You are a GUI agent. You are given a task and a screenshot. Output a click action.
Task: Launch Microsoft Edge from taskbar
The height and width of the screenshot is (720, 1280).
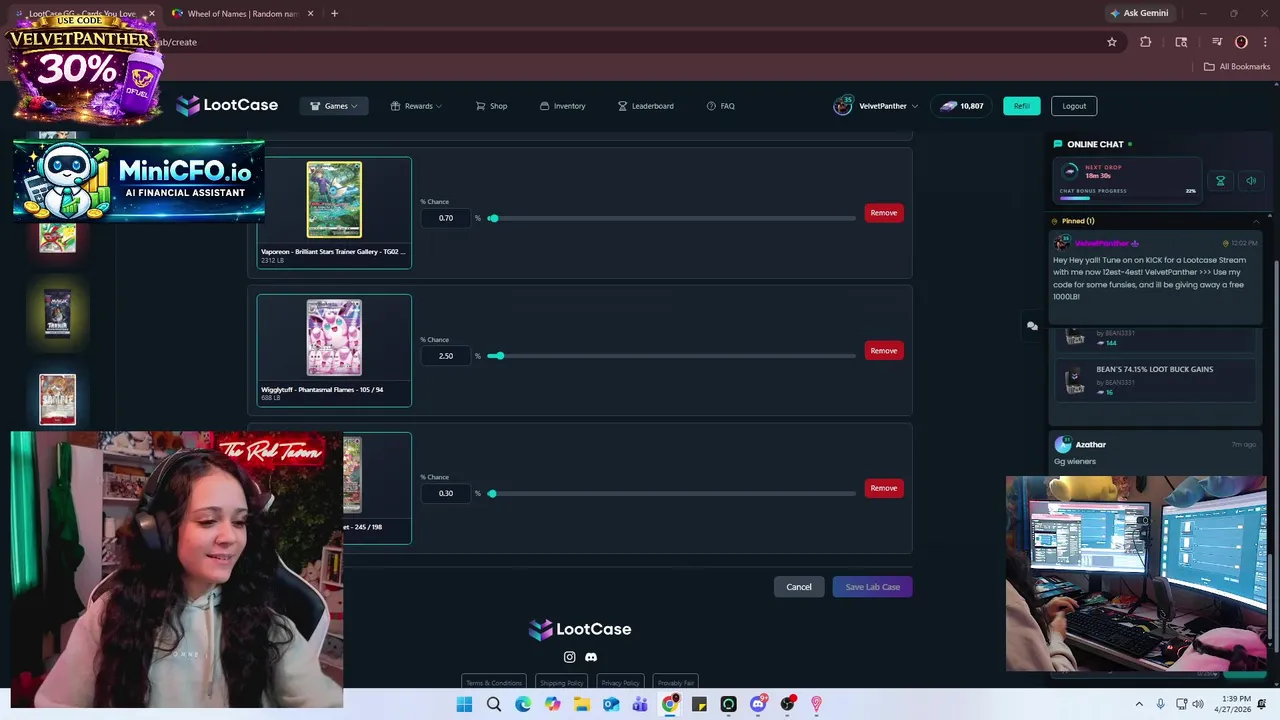523,705
